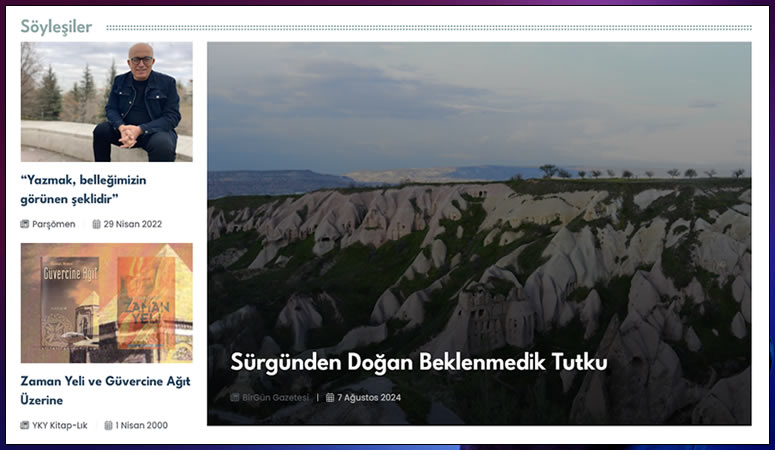Select the BirGün Gazetesi source label
Screen dimensions: 775x450
coord(276,397)
